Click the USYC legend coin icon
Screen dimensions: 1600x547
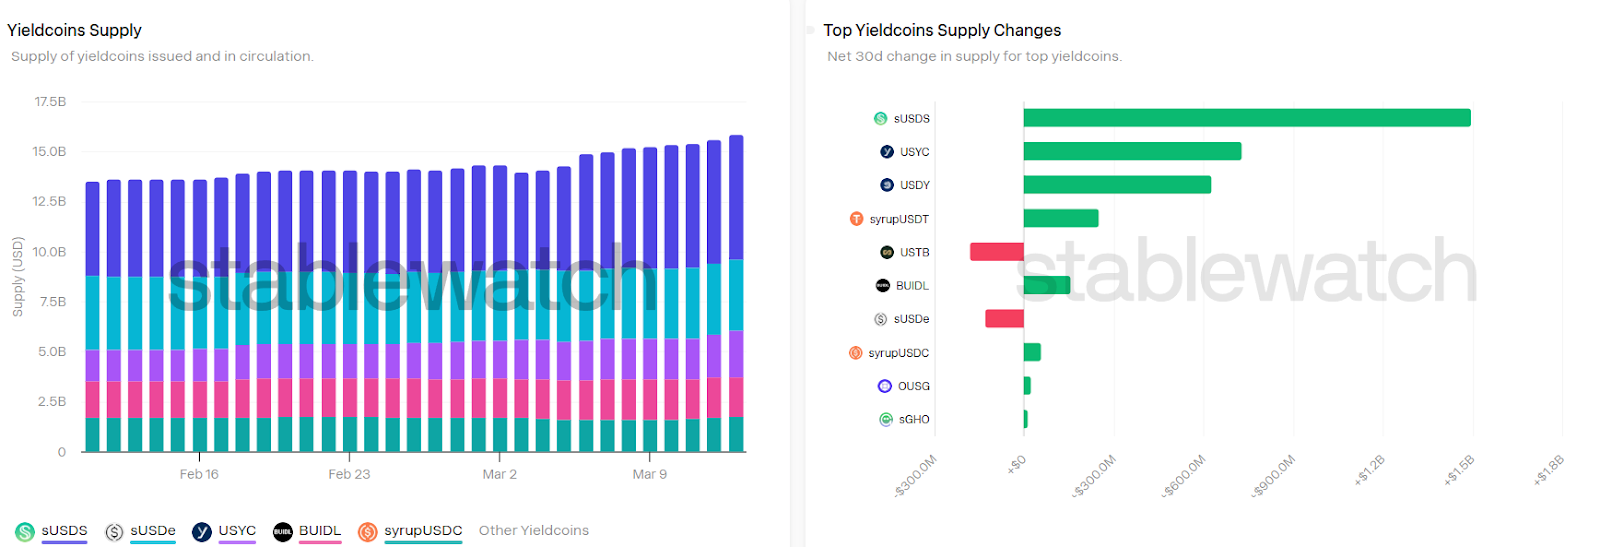(202, 532)
